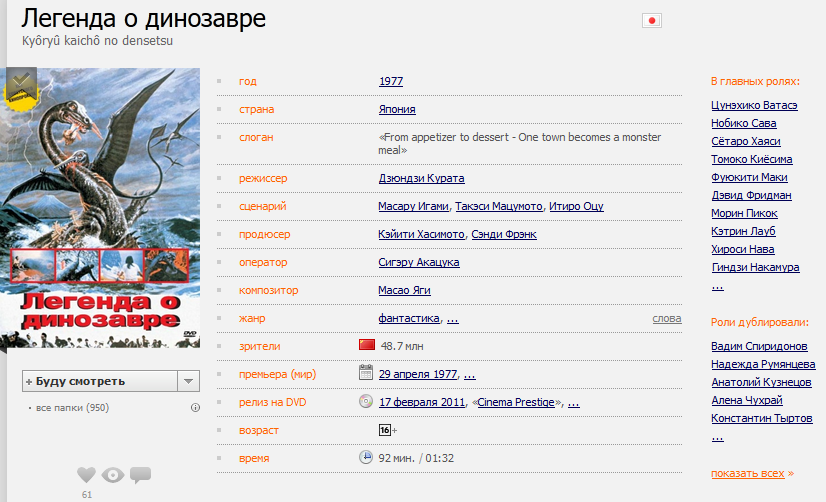
Task: Open actor 'Фуюкити Маки' link
Action: pos(749,177)
